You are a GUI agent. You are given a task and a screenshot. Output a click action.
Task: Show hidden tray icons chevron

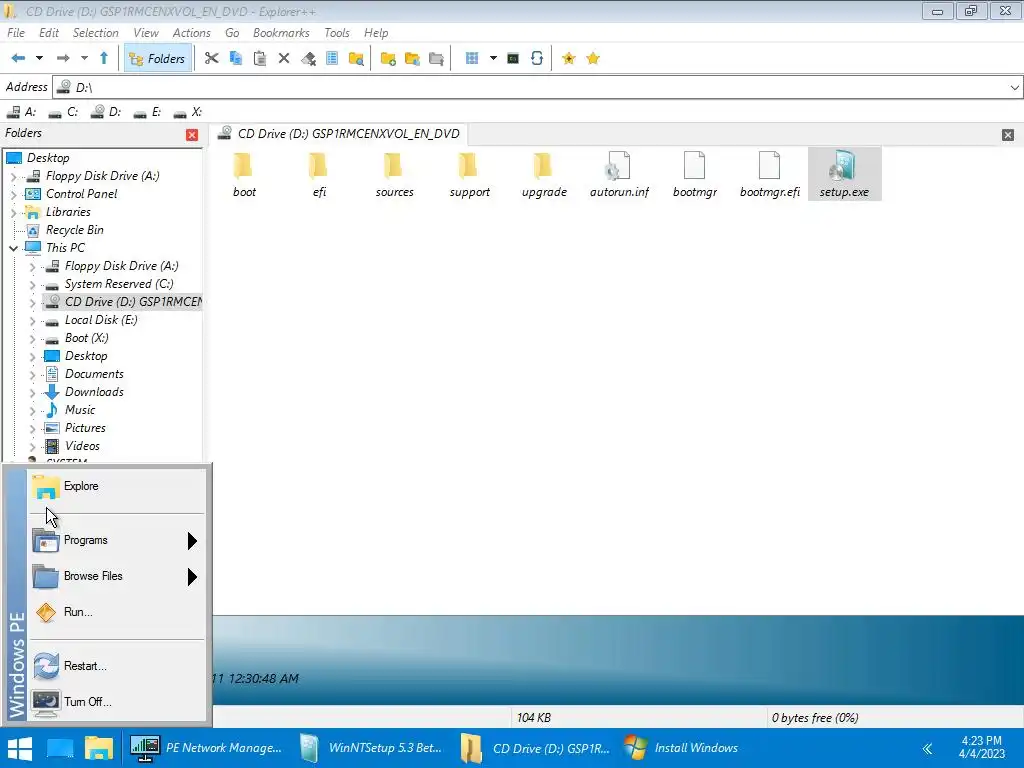[927, 749]
